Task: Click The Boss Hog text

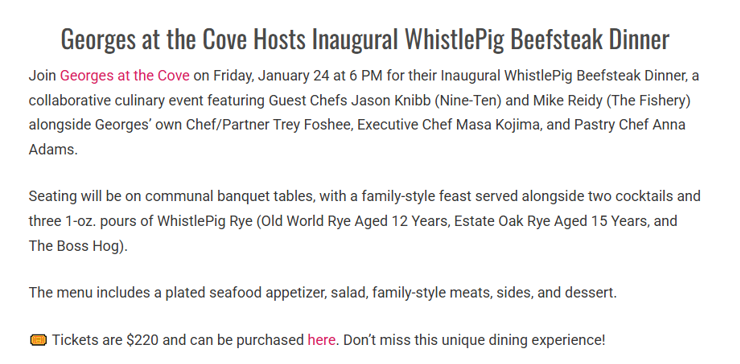Action: click(x=74, y=246)
